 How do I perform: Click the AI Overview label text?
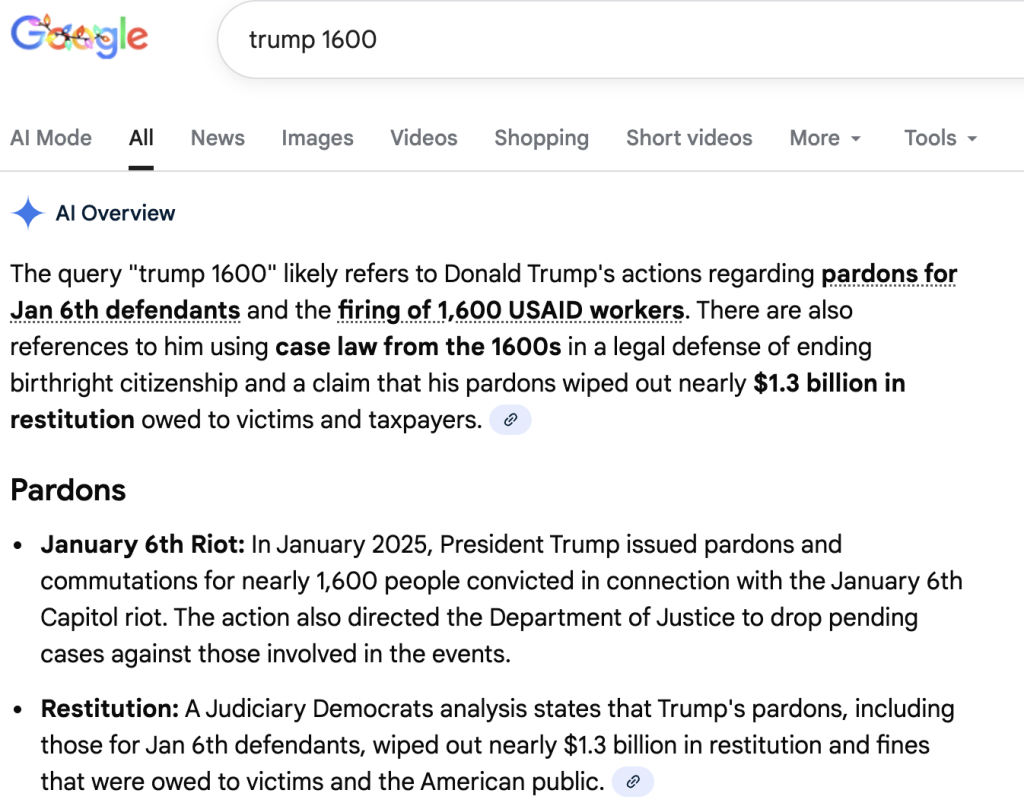tap(115, 213)
